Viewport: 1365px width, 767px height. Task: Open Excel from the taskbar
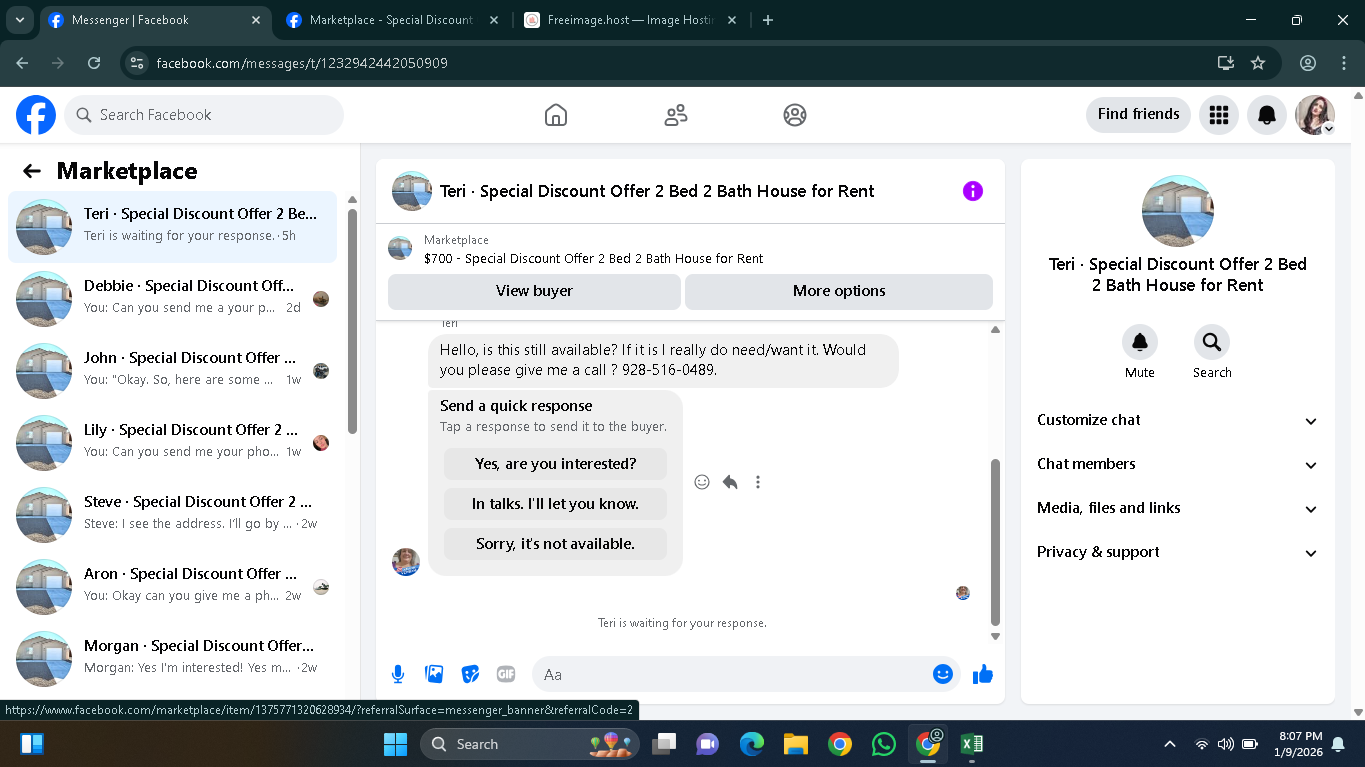click(971, 744)
